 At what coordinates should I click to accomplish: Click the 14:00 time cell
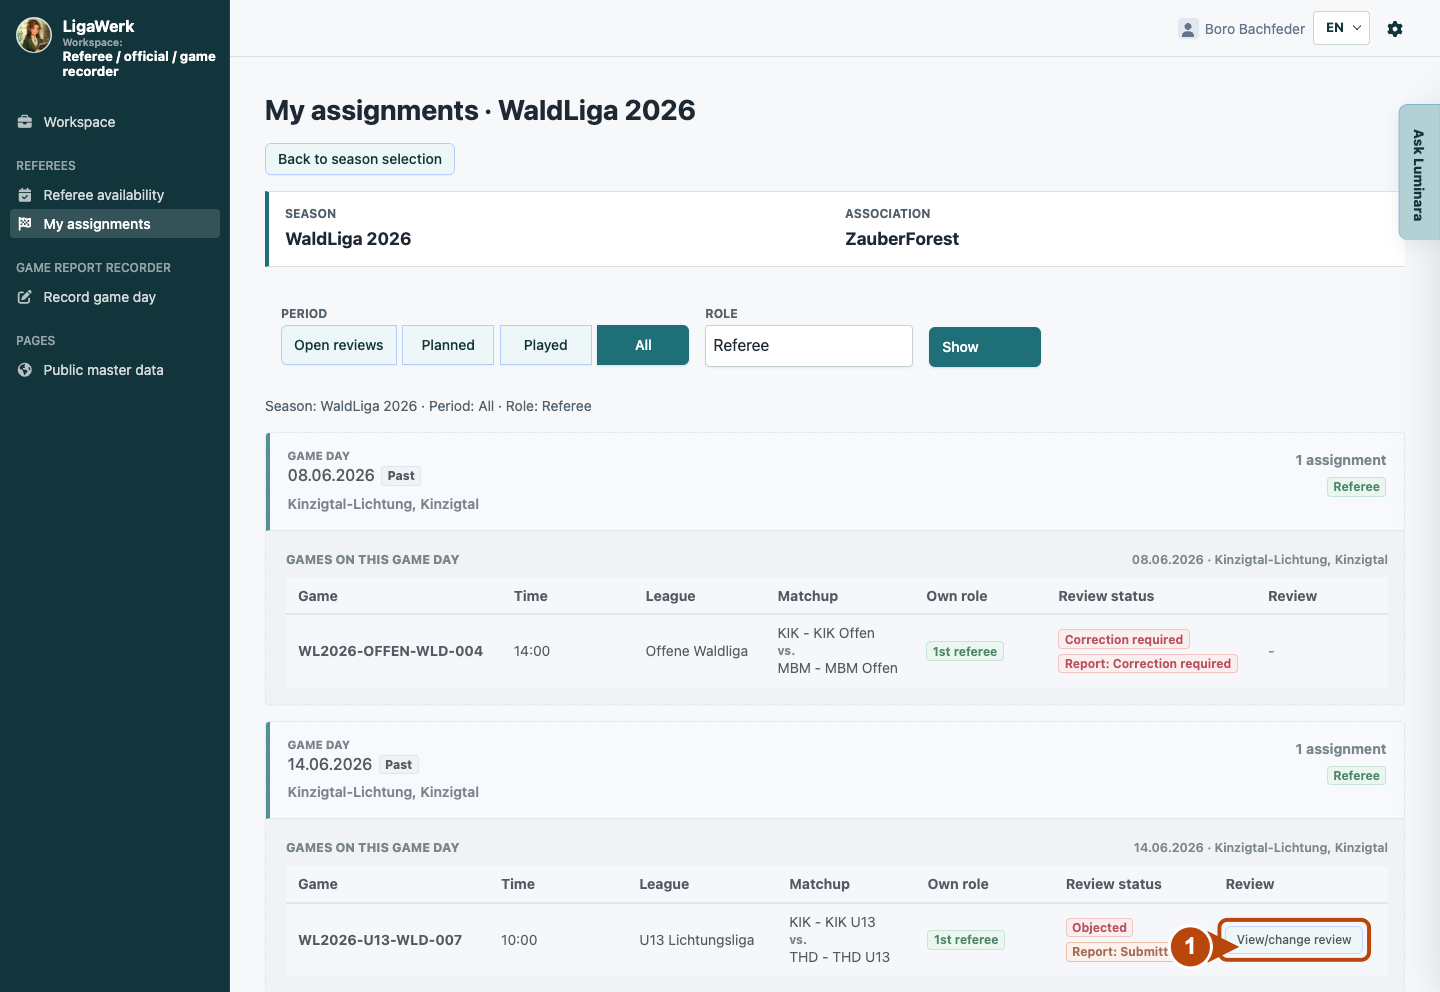pyautogui.click(x=532, y=651)
